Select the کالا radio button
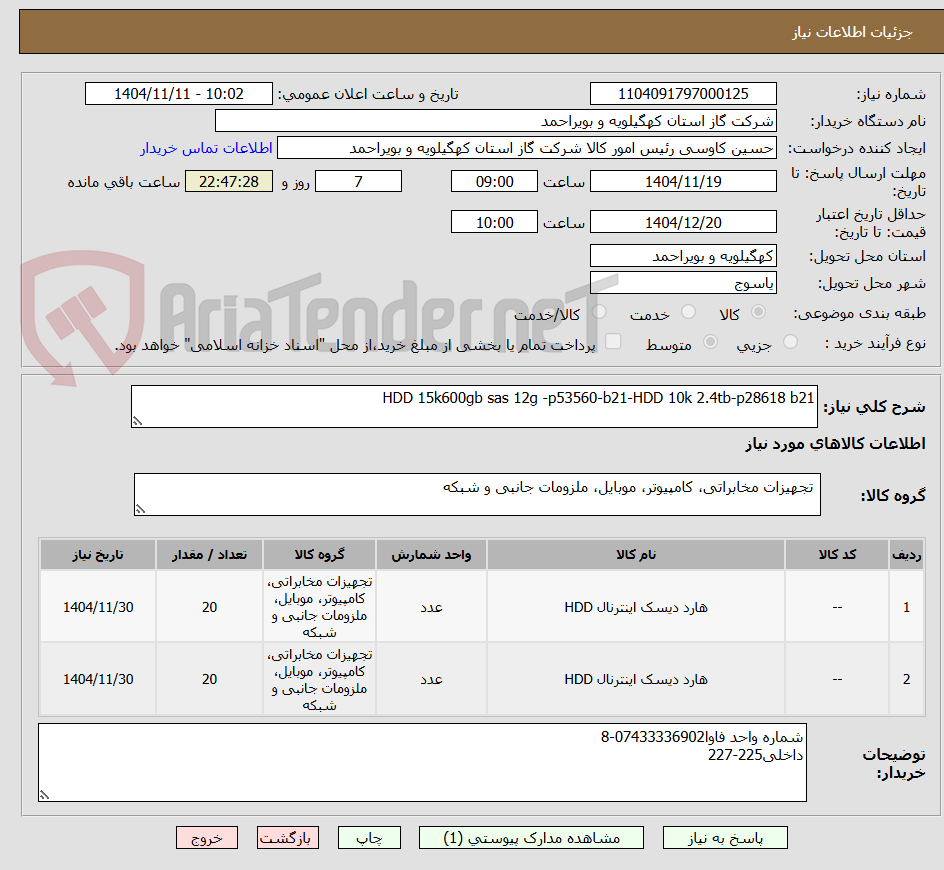The width and height of the screenshot is (944, 870). [x=759, y=312]
